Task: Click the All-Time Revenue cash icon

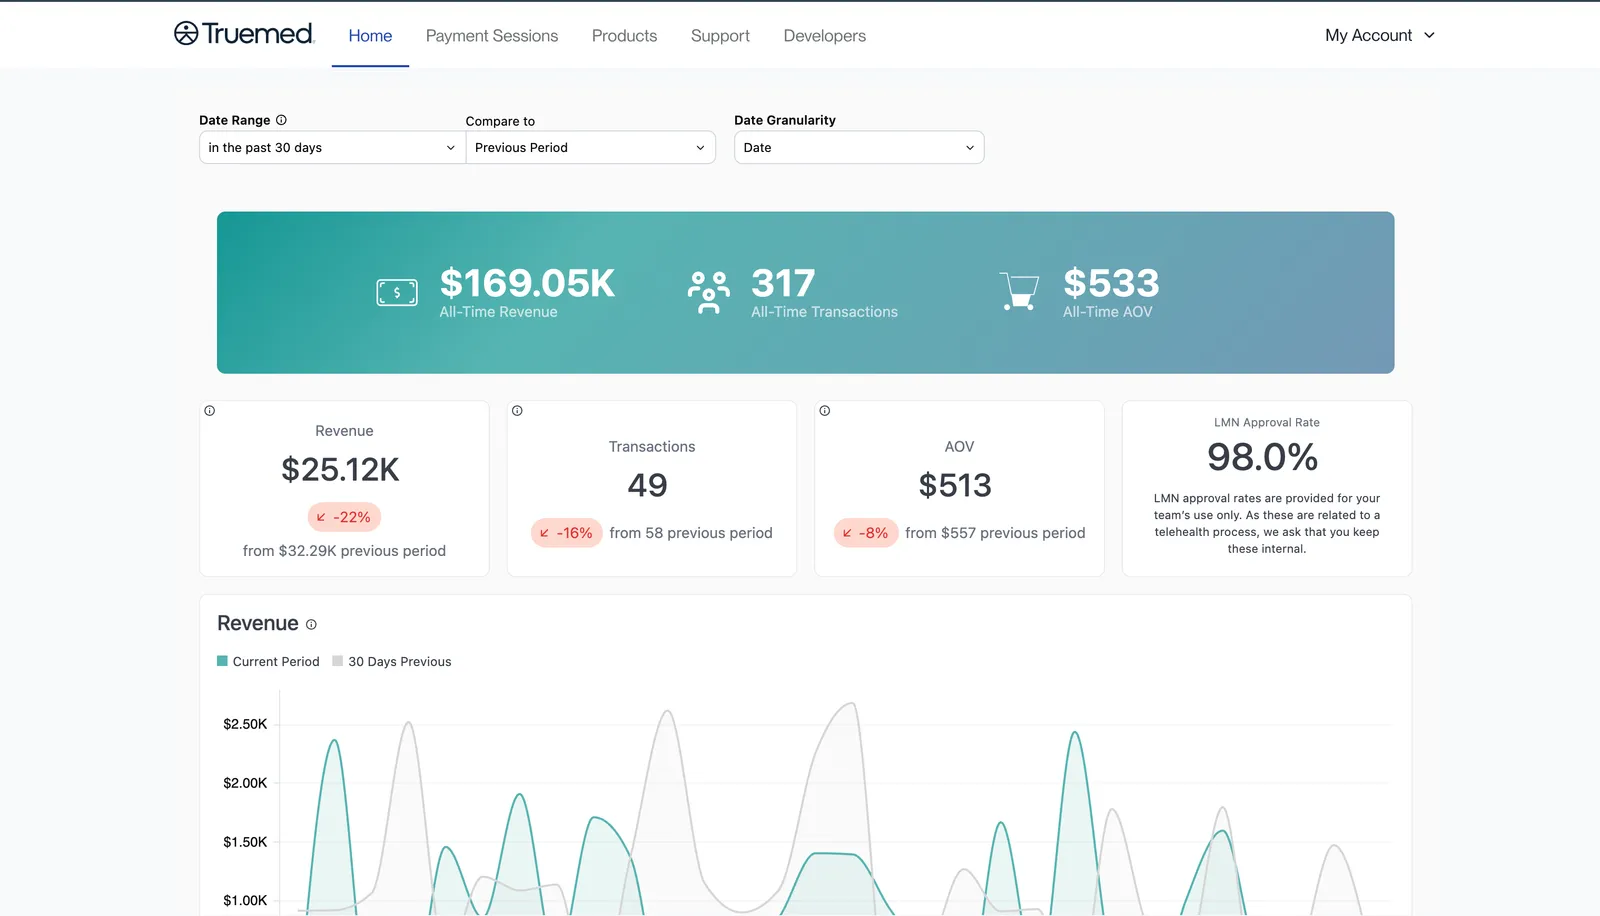Action: click(397, 292)
